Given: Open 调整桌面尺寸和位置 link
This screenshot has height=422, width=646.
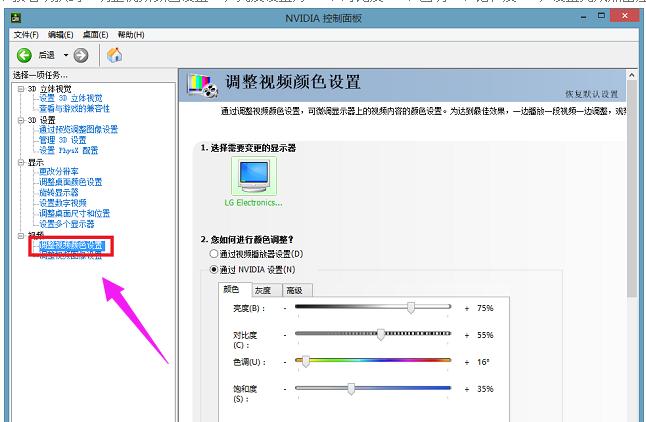Looking at the screenshot, I should pos(74,213).
